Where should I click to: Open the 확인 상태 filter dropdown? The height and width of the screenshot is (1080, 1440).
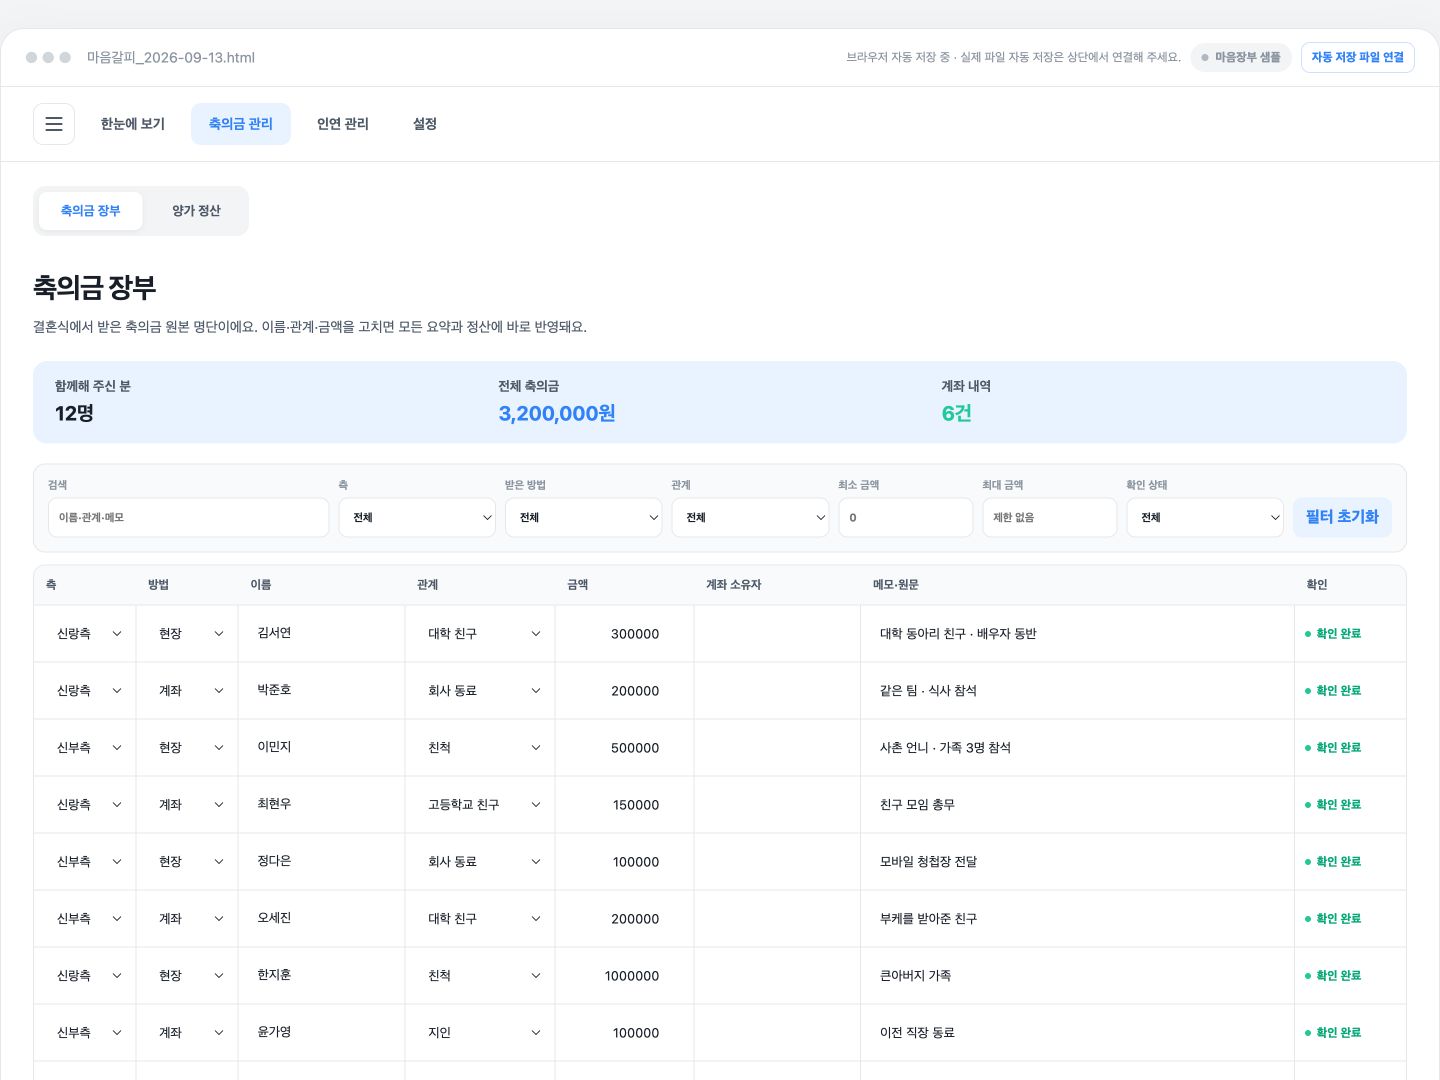(x=1205, y=517)
